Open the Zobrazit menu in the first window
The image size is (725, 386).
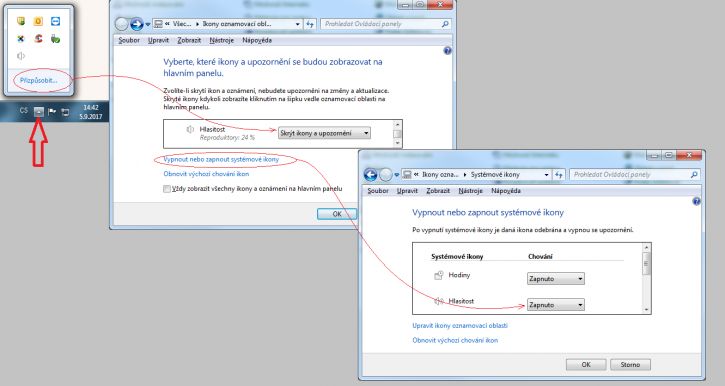[x=189, y=40]
